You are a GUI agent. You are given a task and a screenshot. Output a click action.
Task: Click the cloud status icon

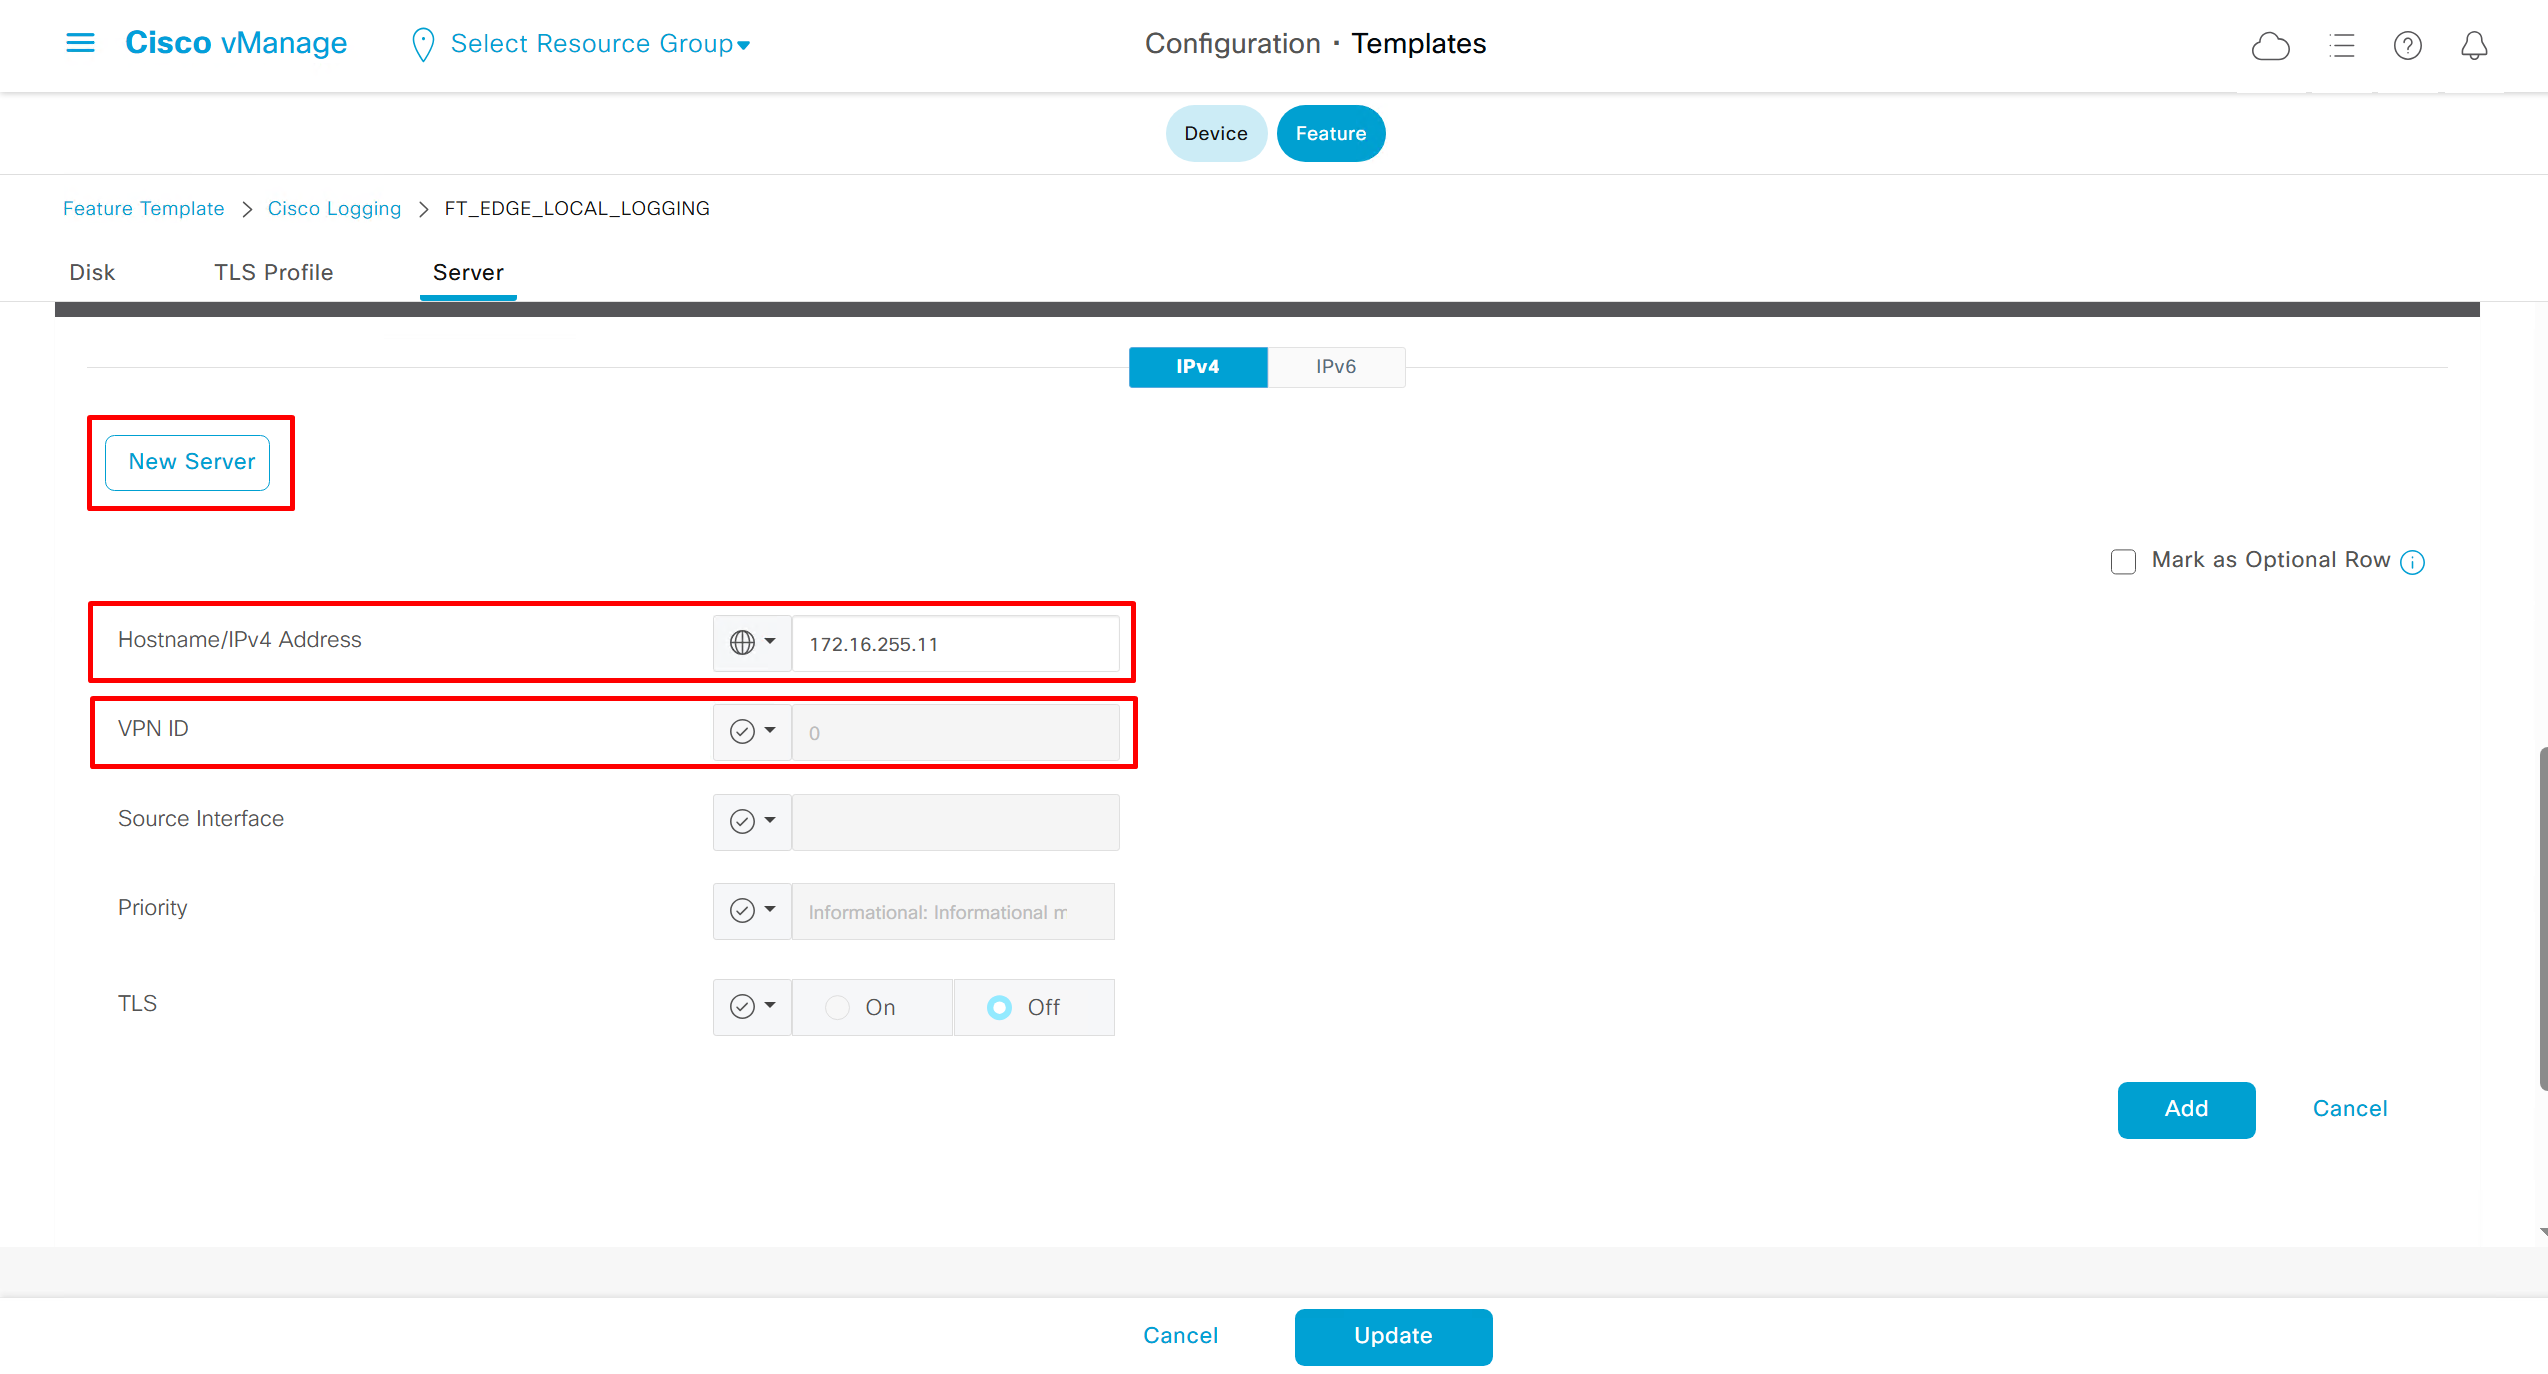click(2270, 46)
